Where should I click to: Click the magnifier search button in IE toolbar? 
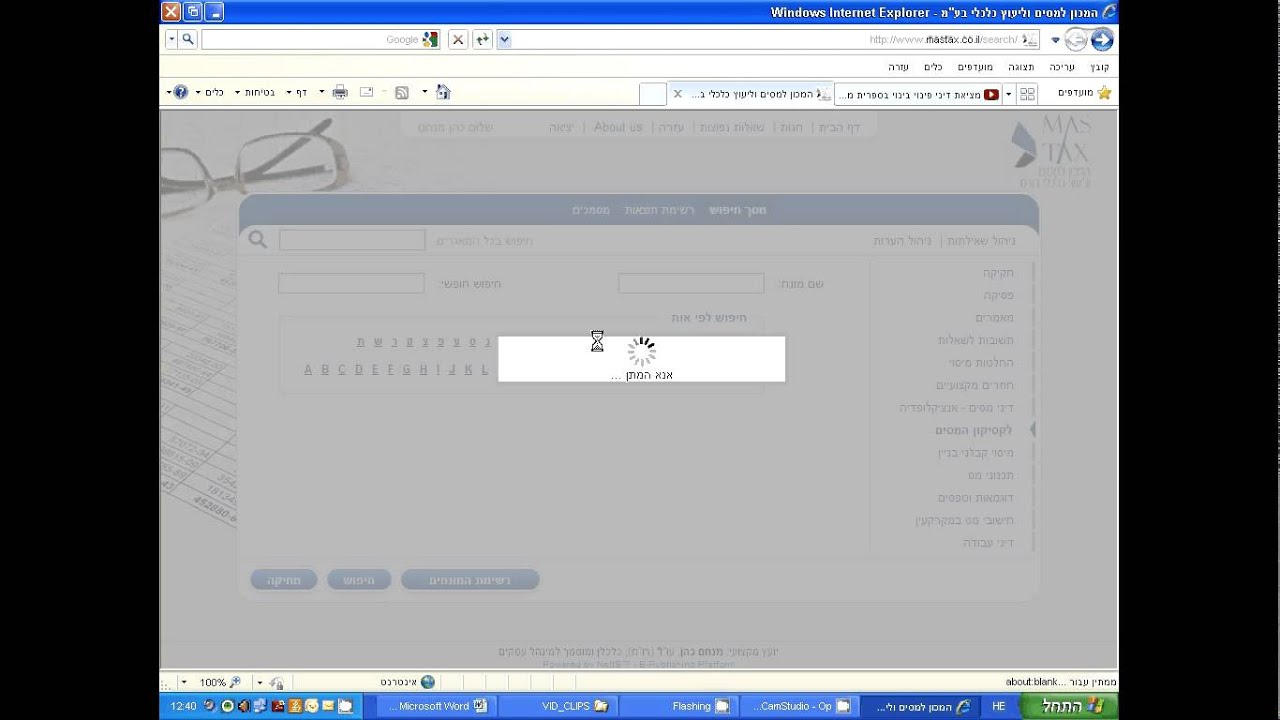click(187, 39)
